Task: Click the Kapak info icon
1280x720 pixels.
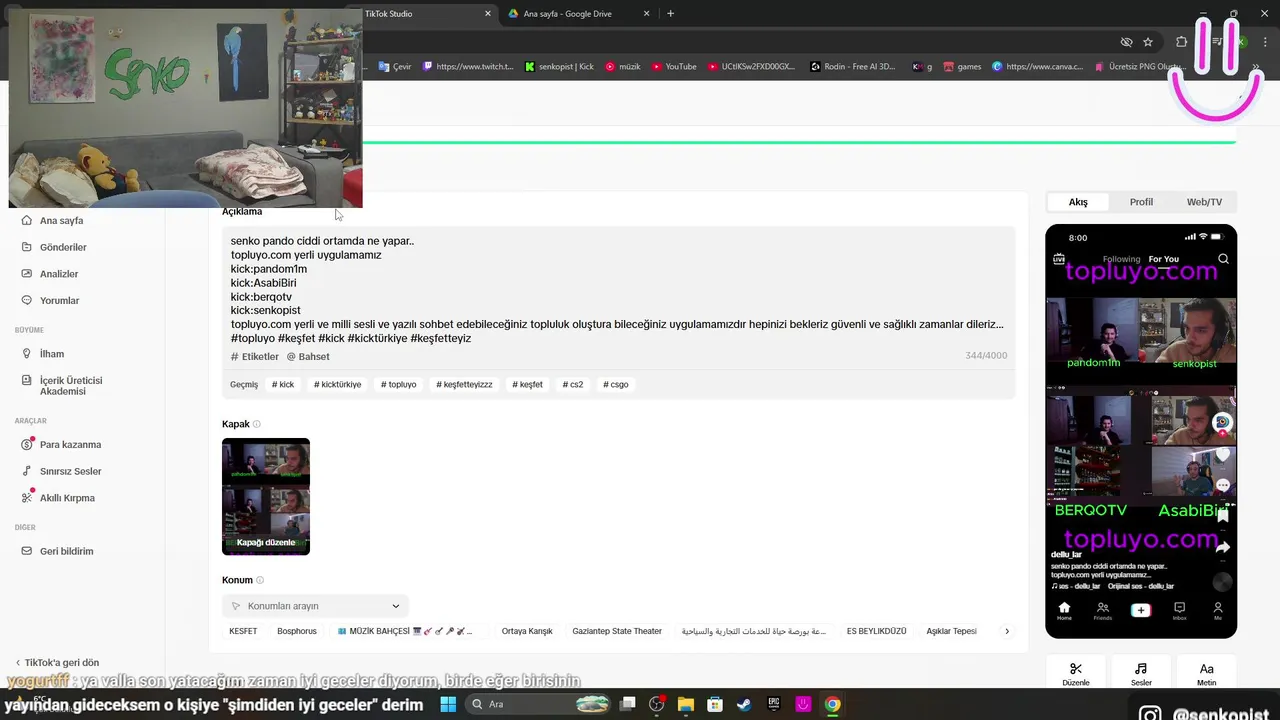Action: [257, 425]
